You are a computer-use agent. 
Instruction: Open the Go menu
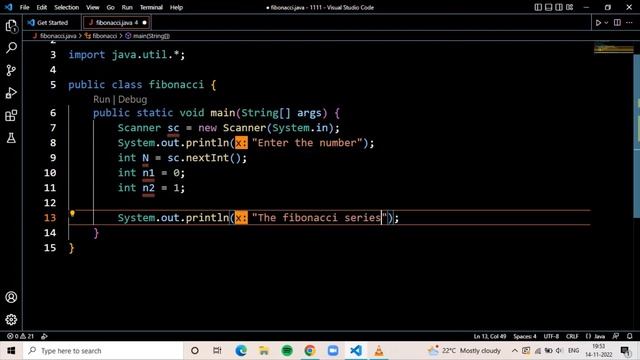pyautogui.click(x=111, y=7)
